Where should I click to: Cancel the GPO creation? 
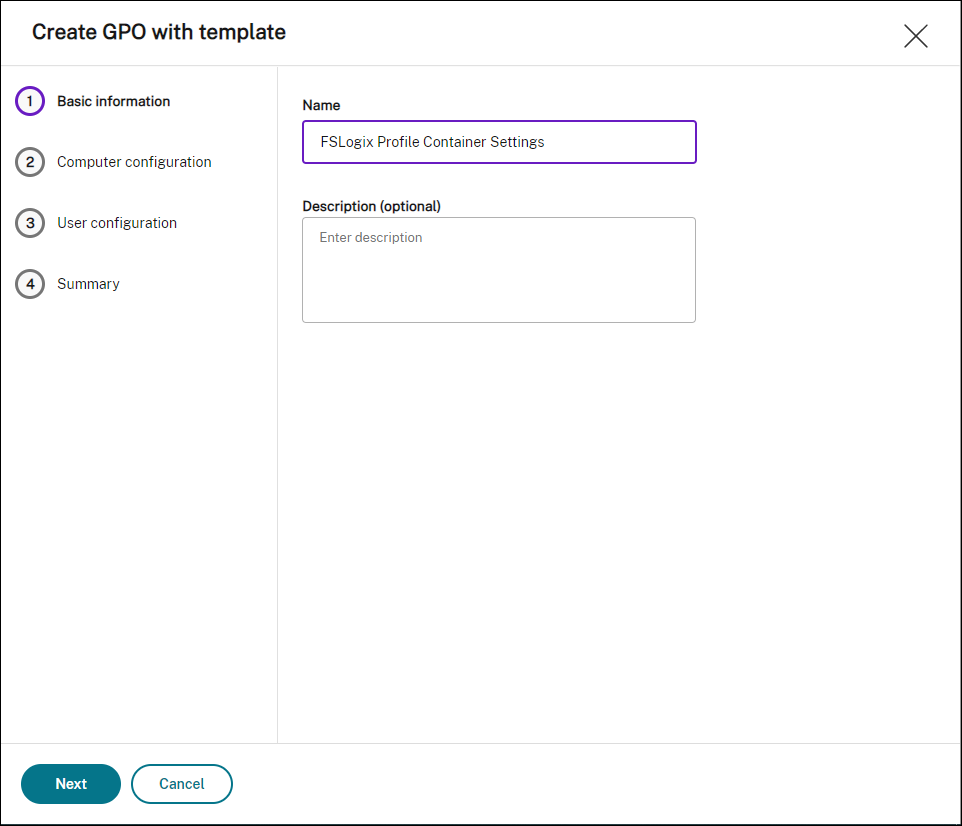pos(182,784)
